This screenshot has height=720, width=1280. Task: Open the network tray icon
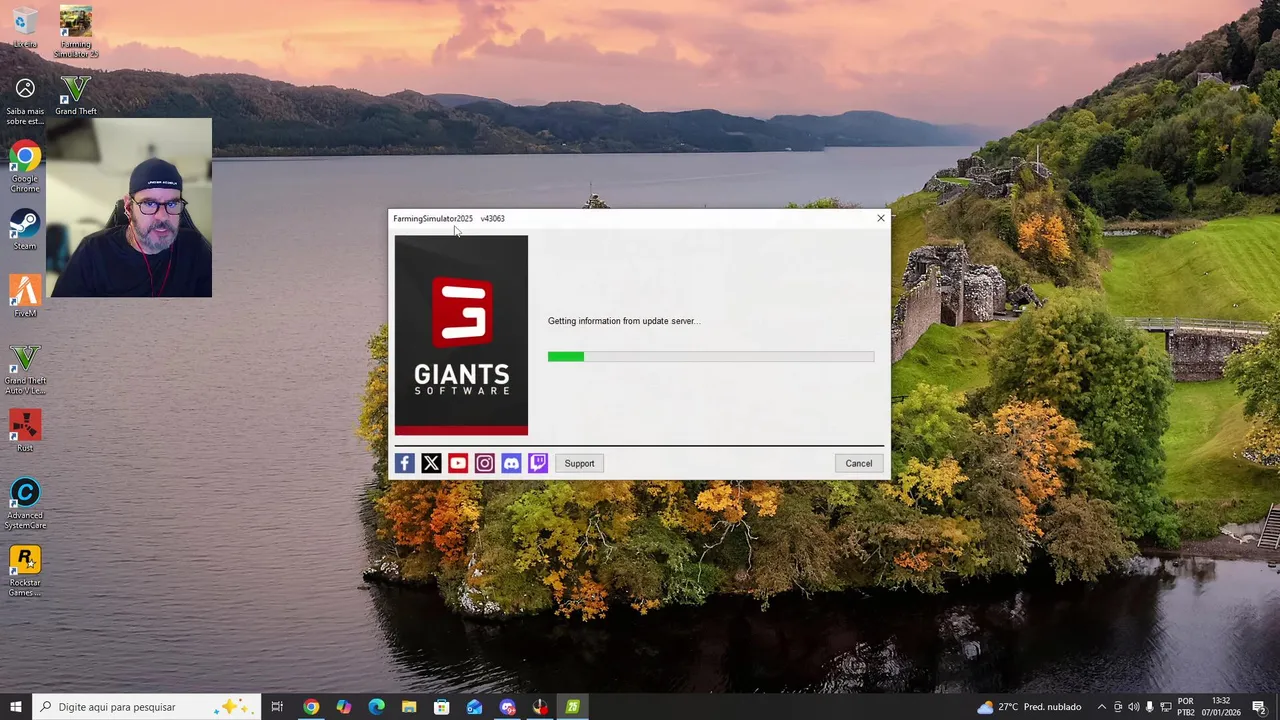click(1165, 707)
